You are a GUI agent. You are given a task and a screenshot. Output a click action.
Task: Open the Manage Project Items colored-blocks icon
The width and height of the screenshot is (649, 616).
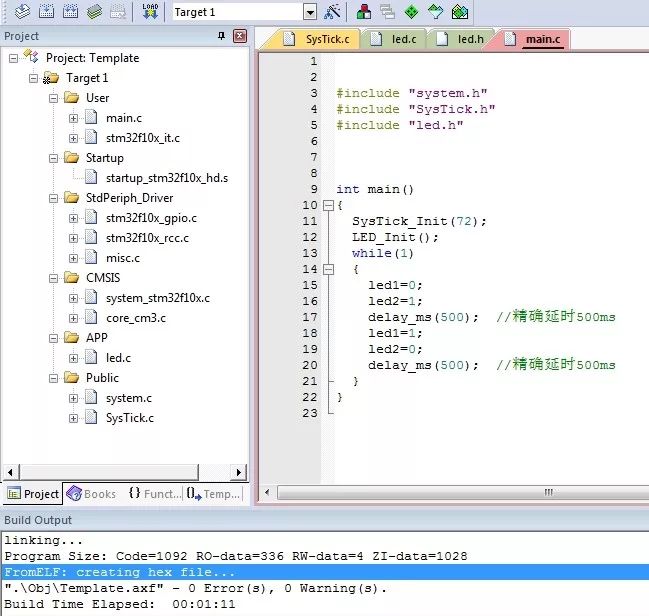pos(364,12)
